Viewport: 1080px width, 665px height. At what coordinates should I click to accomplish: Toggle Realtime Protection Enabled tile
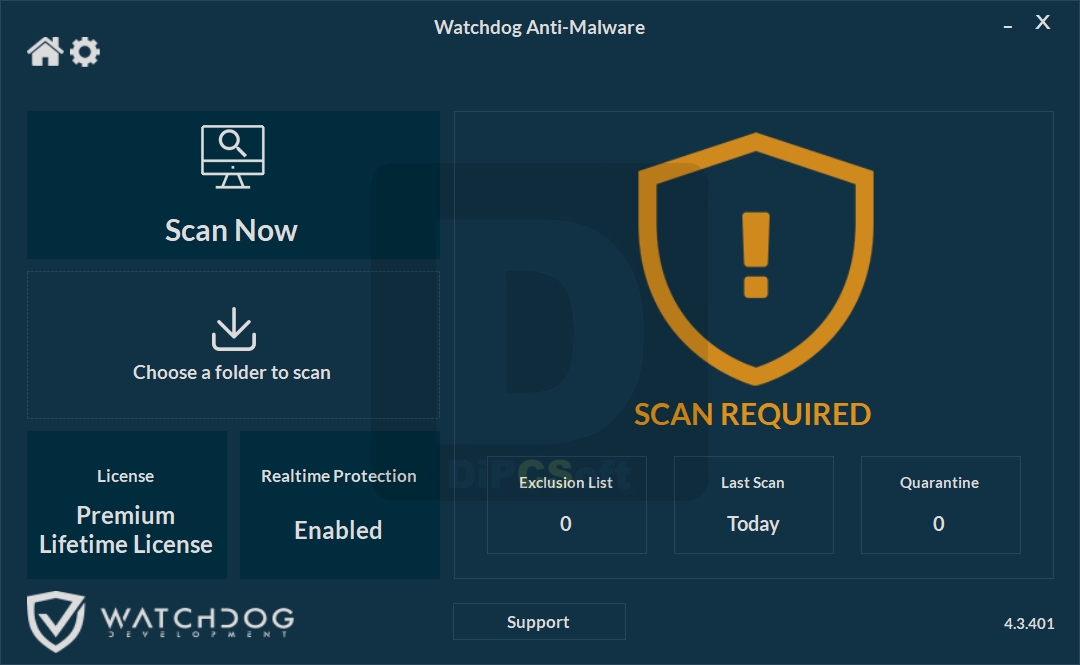[x=340, y=504]
